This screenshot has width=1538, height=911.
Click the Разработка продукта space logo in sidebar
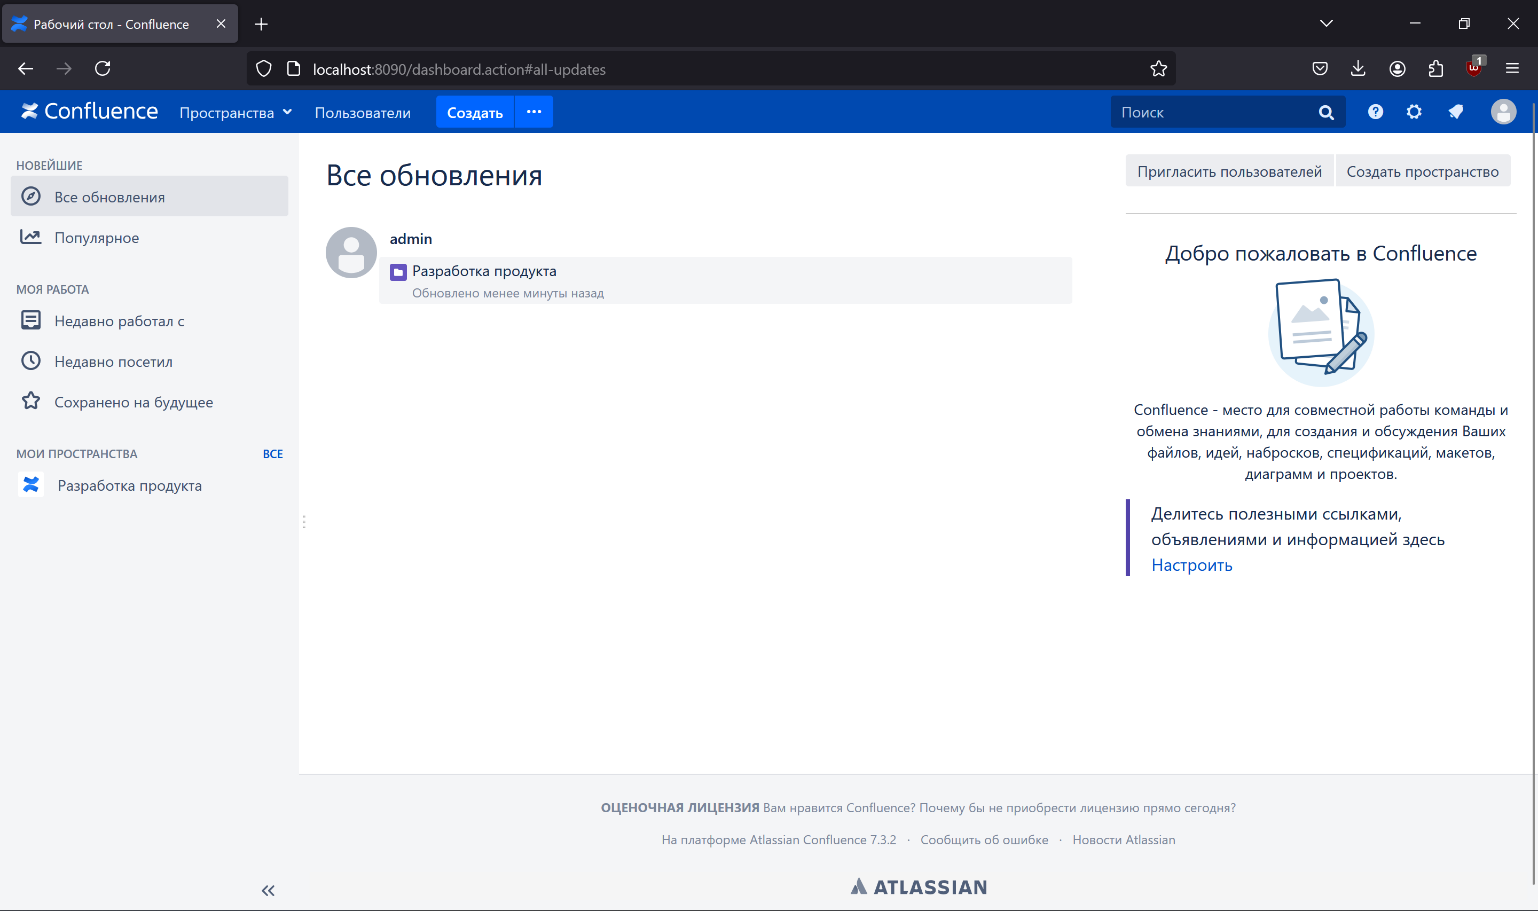pos(31,485)
